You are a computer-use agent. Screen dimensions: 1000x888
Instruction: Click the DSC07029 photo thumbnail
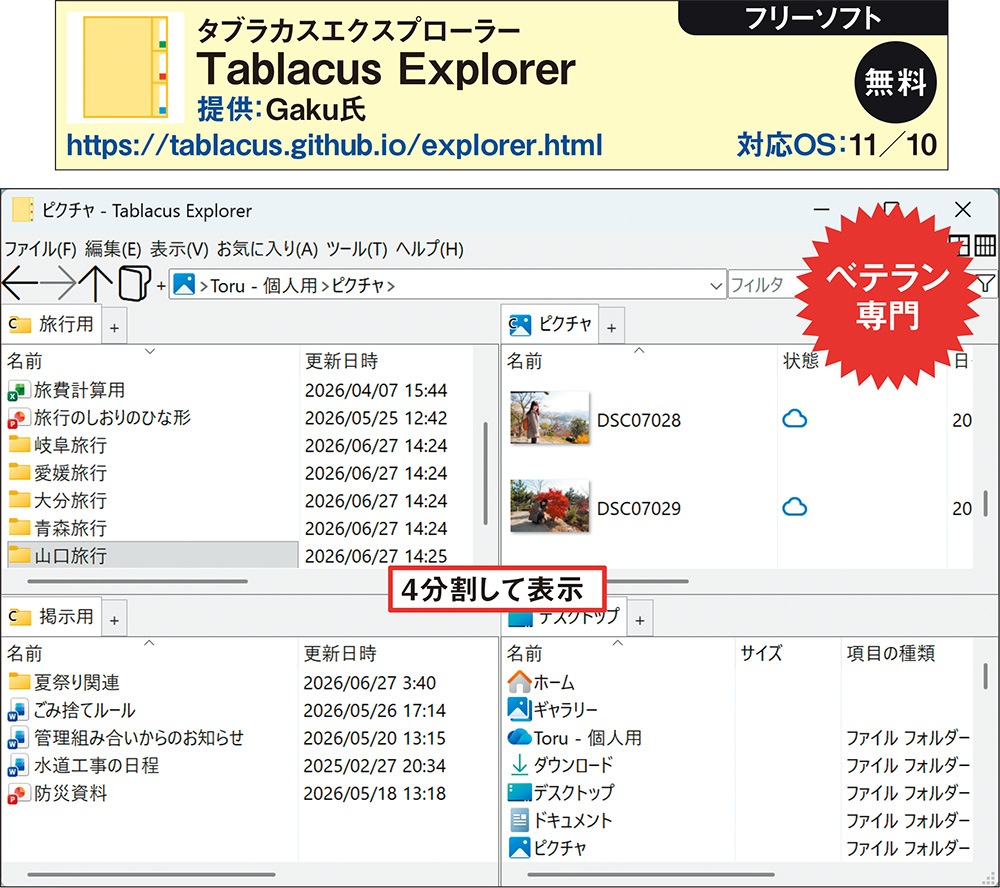[550, 507]
